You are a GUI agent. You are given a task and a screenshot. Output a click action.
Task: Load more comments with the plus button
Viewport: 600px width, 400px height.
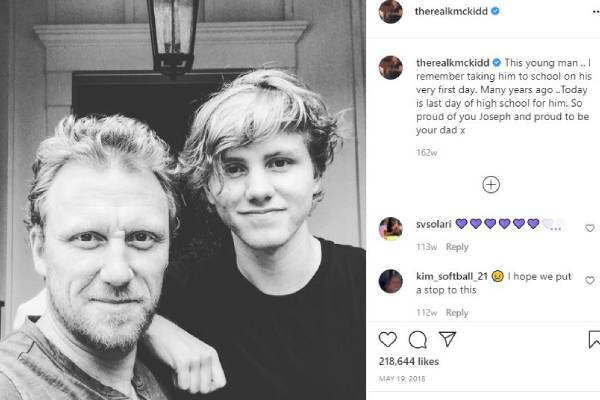point(491,184)
